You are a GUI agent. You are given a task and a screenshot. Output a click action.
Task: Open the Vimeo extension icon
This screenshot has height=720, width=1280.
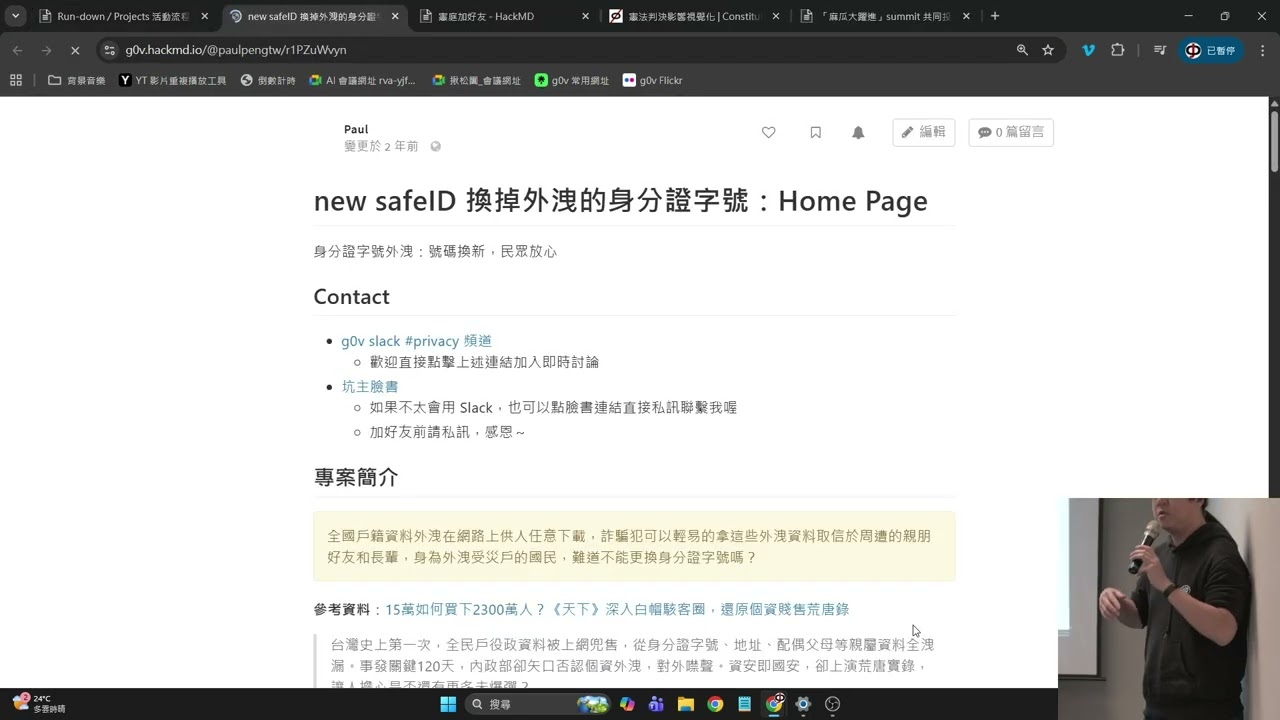pyautogui.click(x=1088, y=50)
